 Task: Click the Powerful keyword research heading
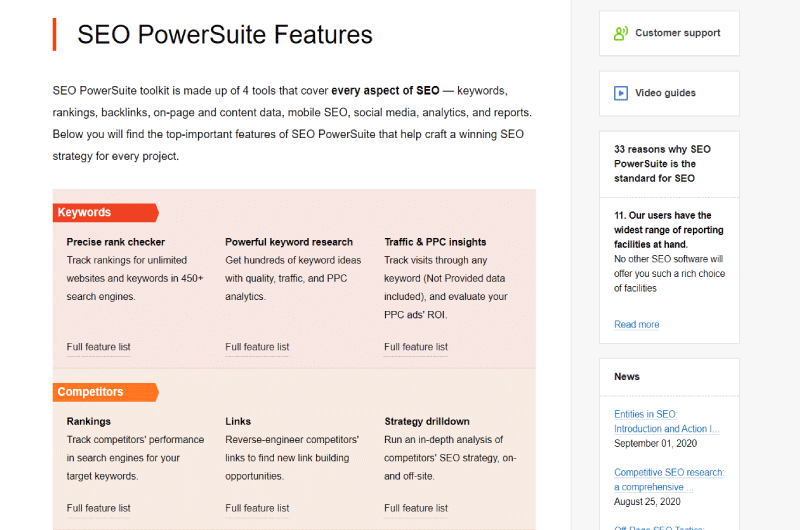289,242
